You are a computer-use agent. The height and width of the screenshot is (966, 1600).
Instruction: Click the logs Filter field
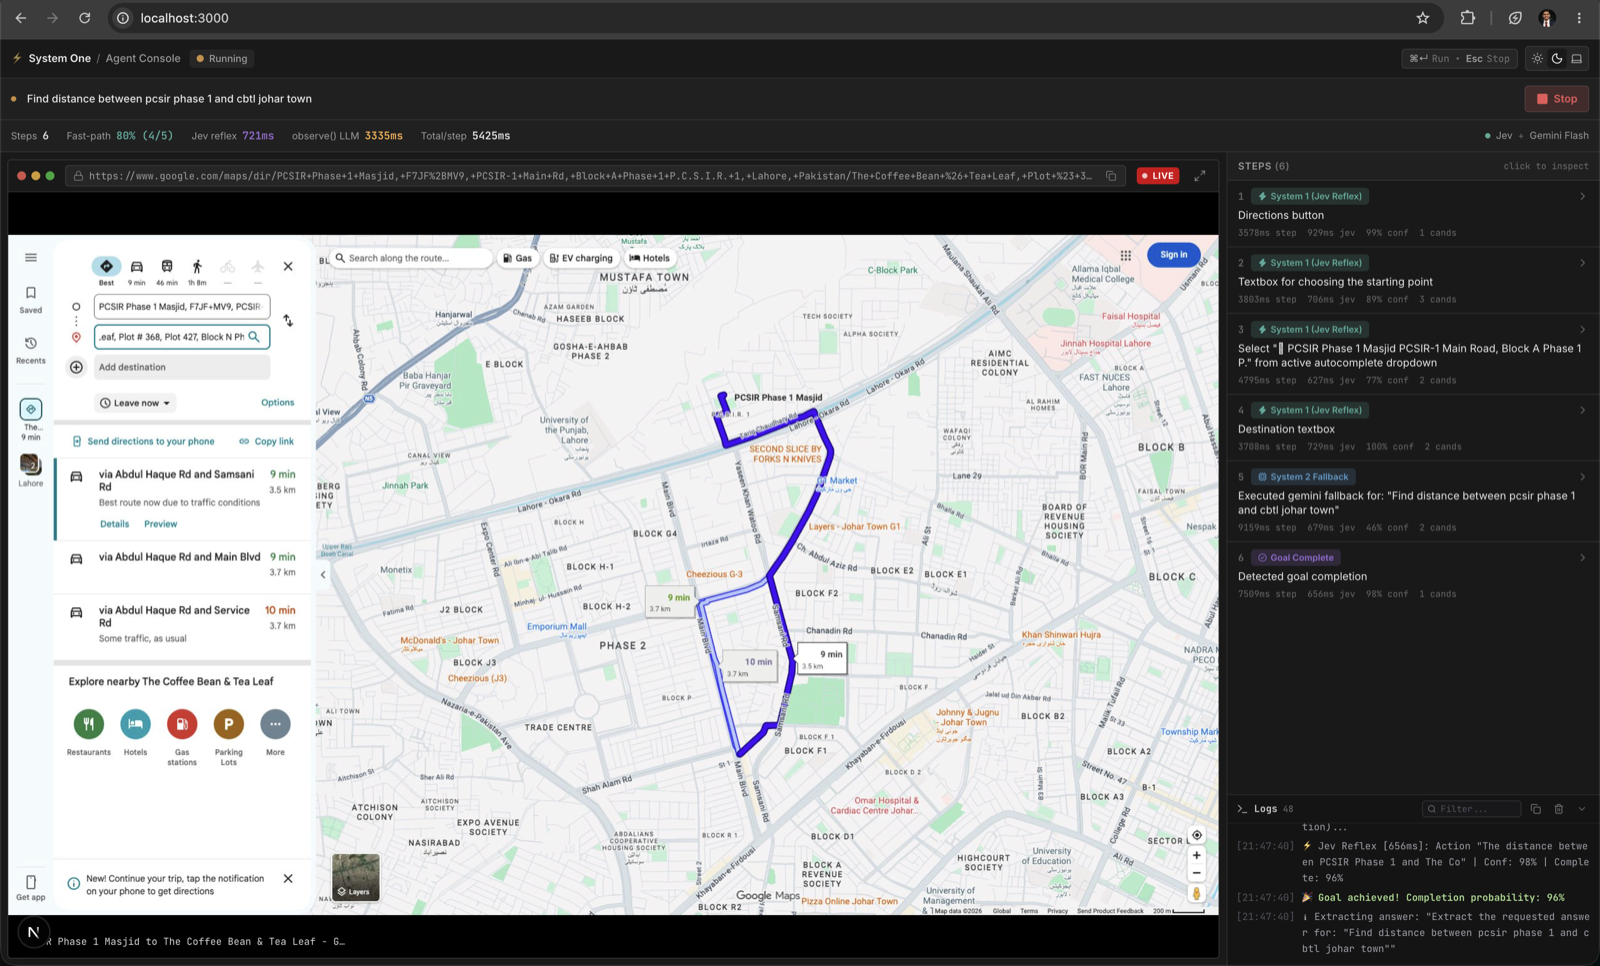coord(1471,809)
